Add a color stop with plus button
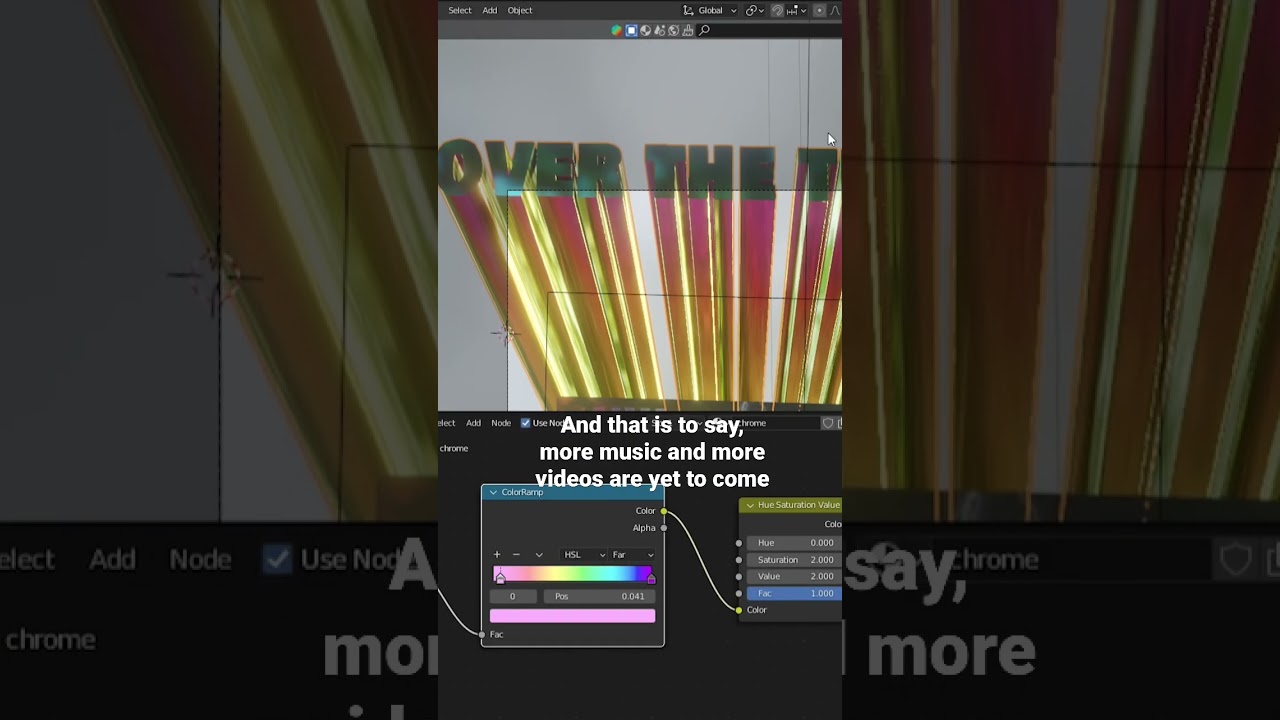1280x720 pixels. click(x=497, y=554)
